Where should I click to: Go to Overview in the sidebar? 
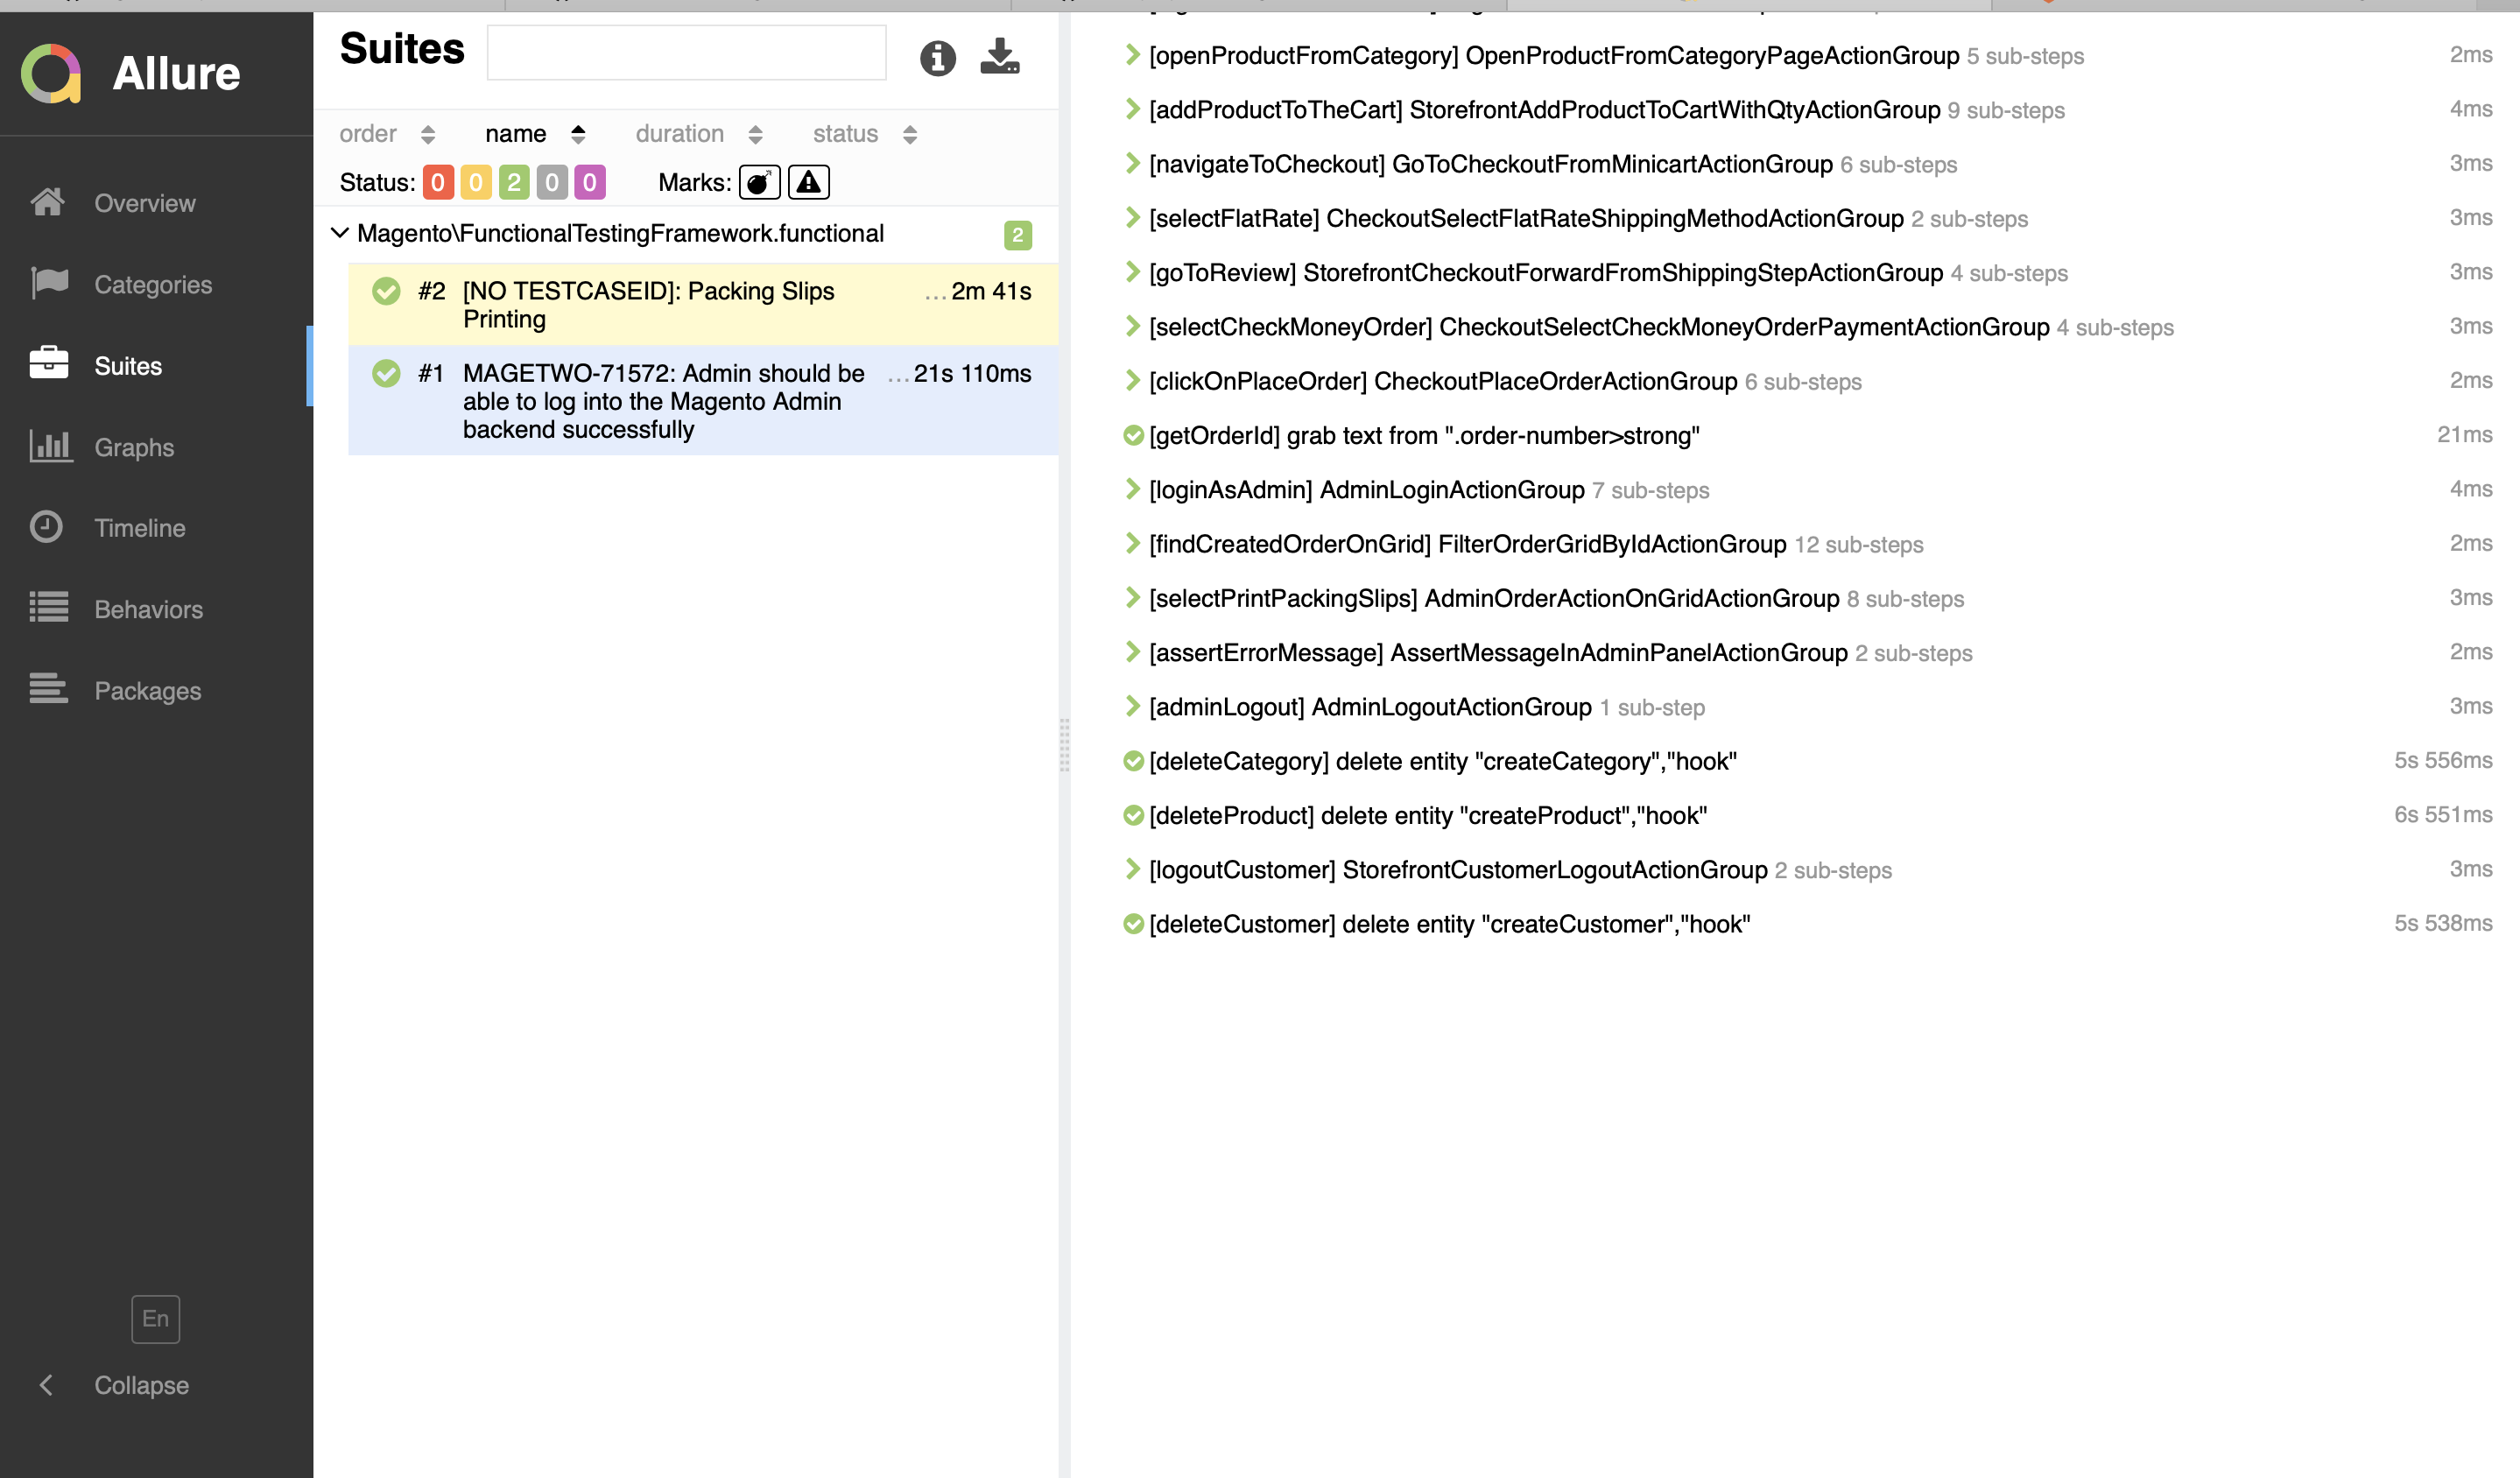click(x=145, y=203)
